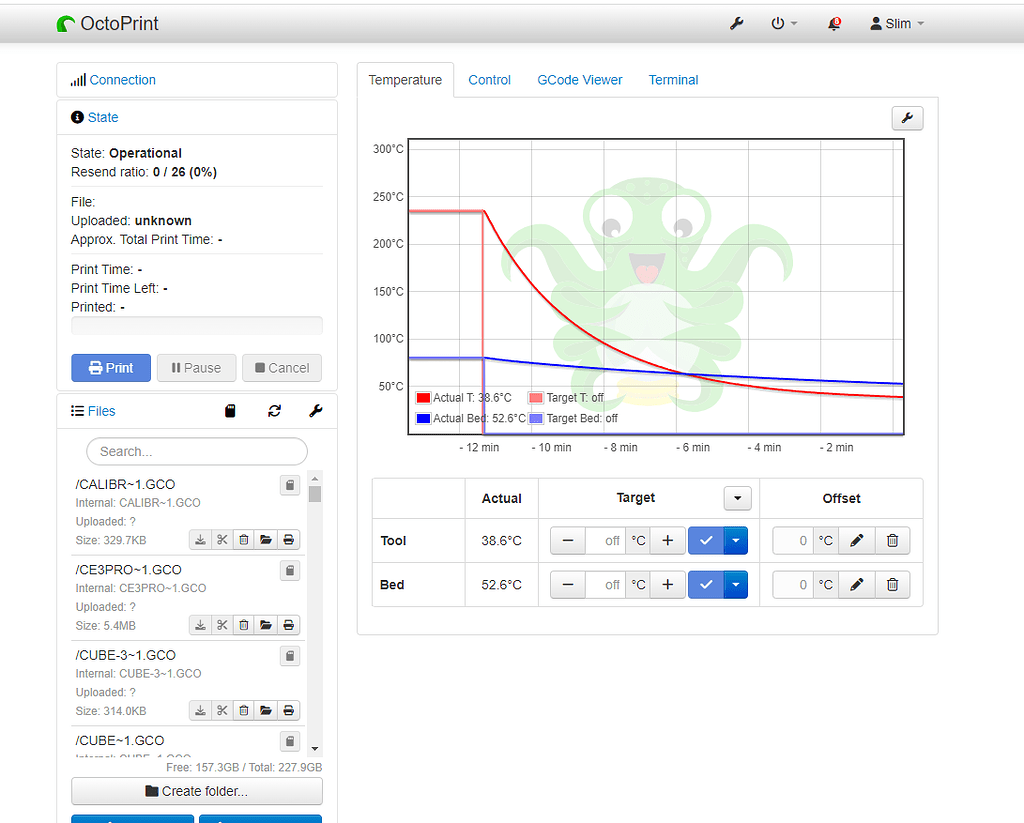1024x823 pixels.
Task: Clear the Bed offset using its trash icon
Action: click(x=892, y=584)
